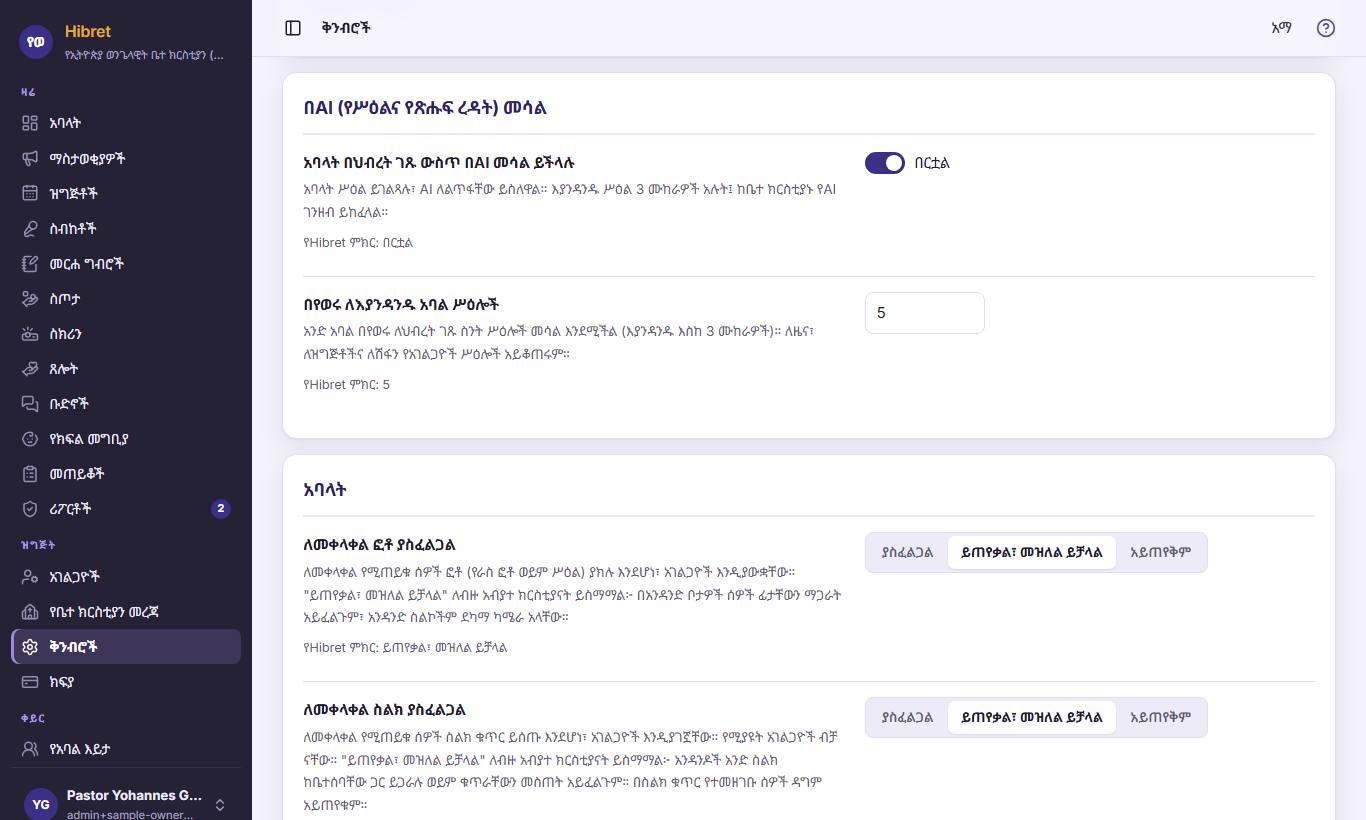This screenshot has width=1366, height=820.
Task: Click the notepad icon beside መርሐ ግብሮች
Action: tap(30, 263)
